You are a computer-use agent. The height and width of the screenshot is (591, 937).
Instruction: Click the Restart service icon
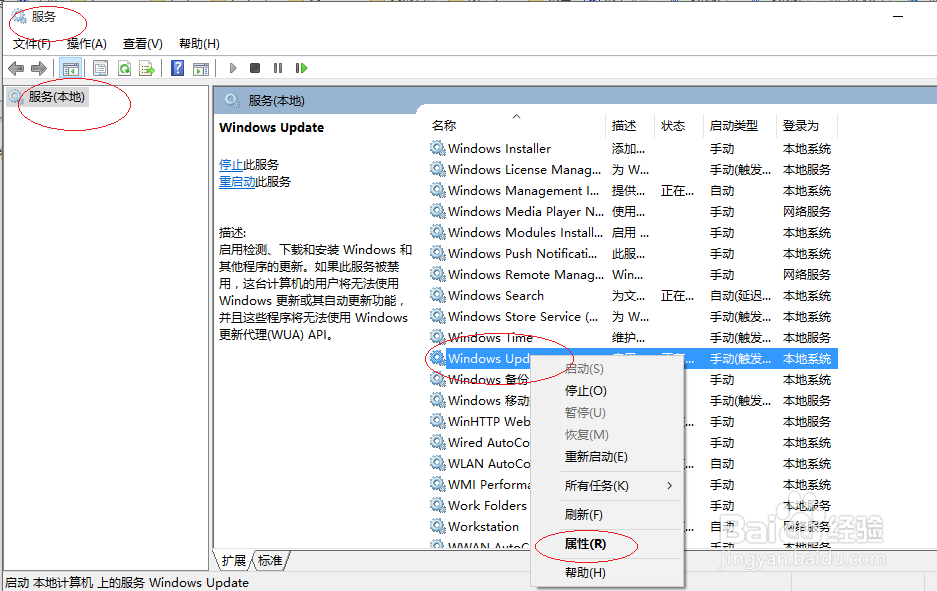[x=301, y=68]
